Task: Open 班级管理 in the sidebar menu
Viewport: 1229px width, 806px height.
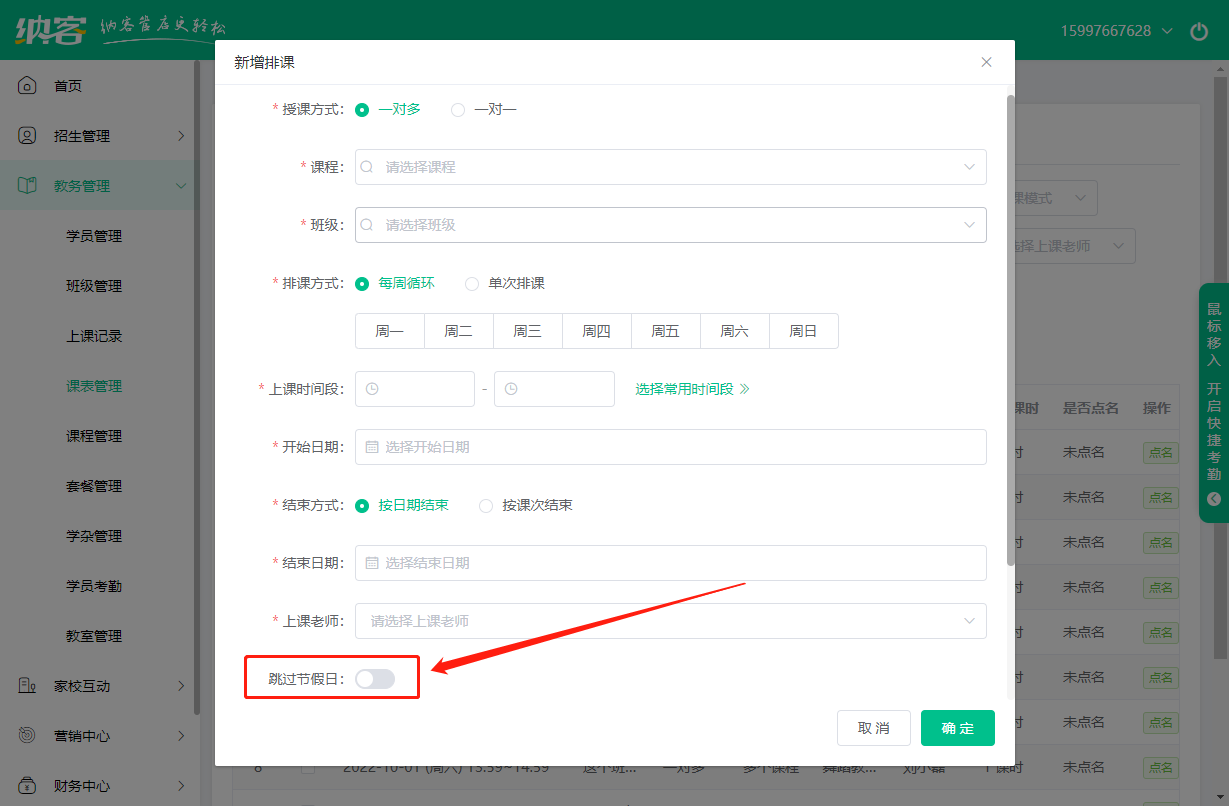Action: pyautogui.click(x=94, y=286)
